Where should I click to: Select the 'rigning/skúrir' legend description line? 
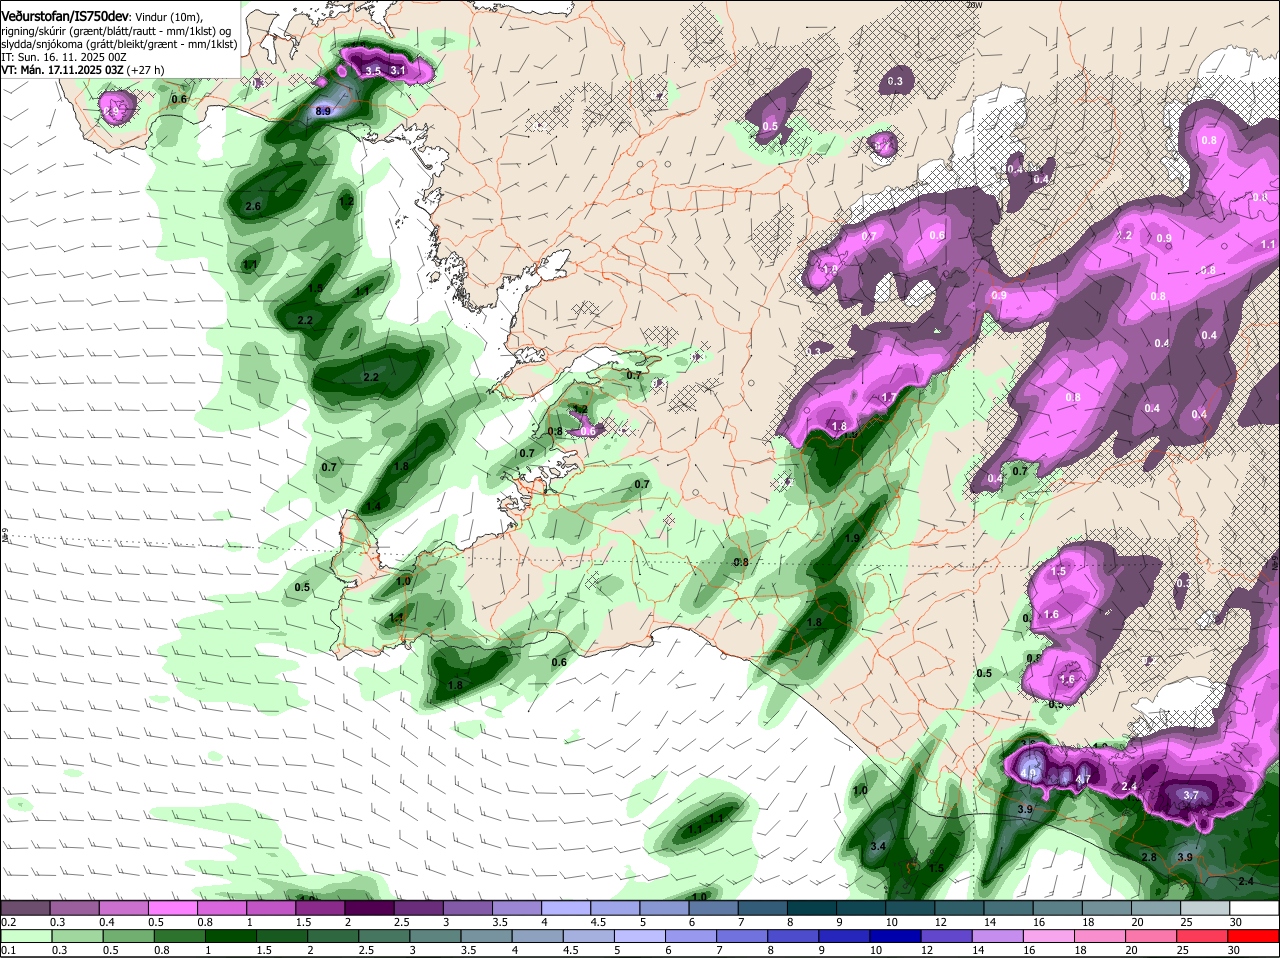pos(116,31)
